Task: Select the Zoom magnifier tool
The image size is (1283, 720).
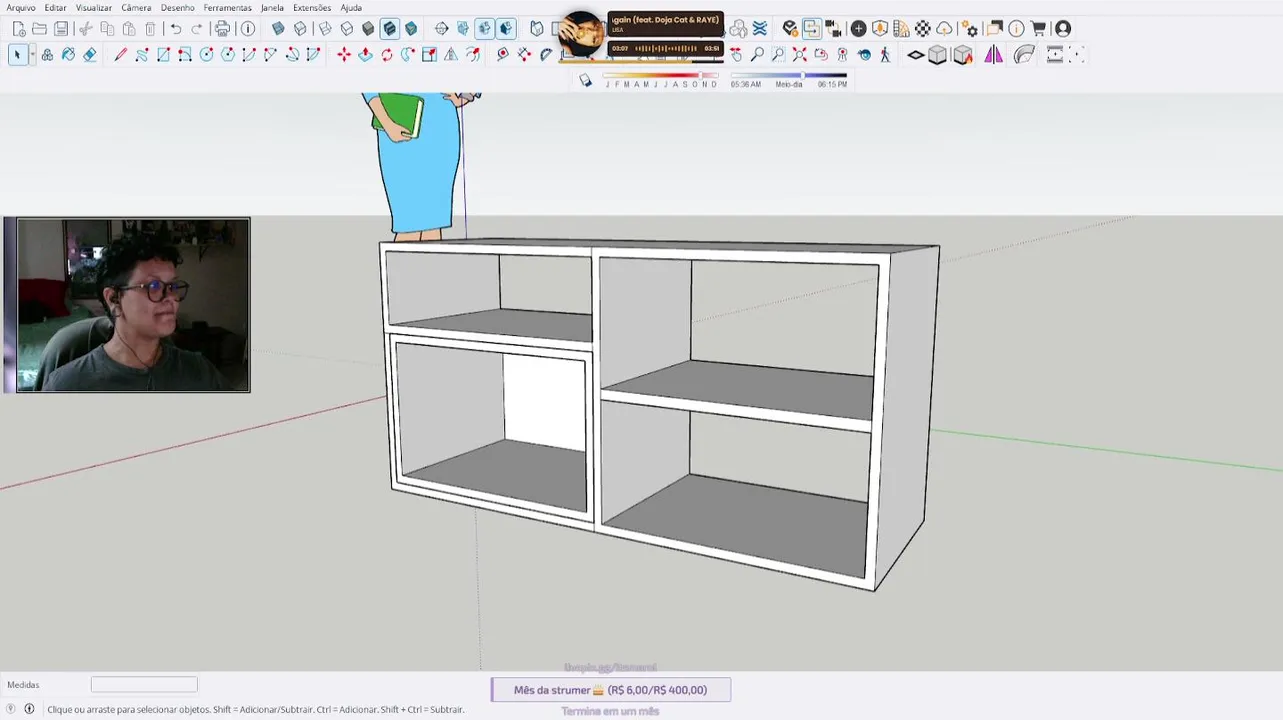Action: click(757, 55)
